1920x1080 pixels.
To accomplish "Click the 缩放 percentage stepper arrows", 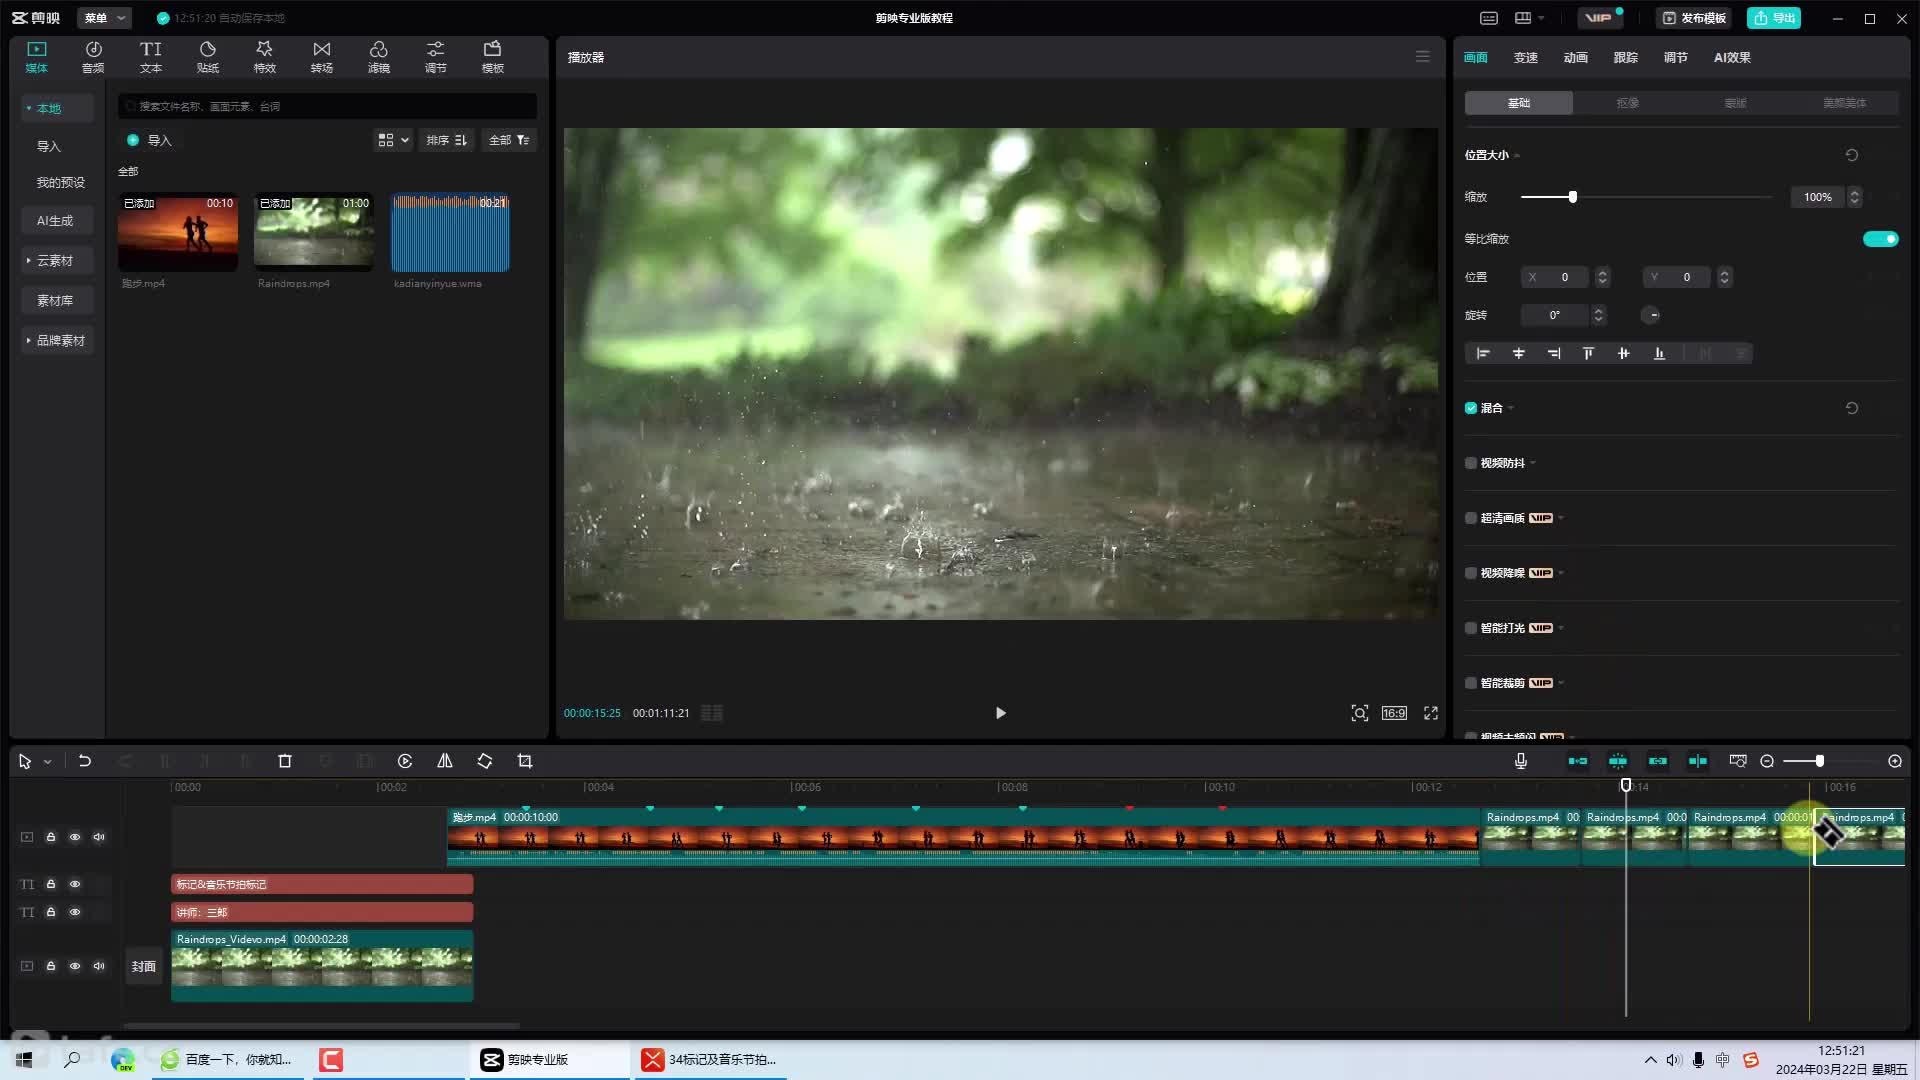I will coord(1855,197).
